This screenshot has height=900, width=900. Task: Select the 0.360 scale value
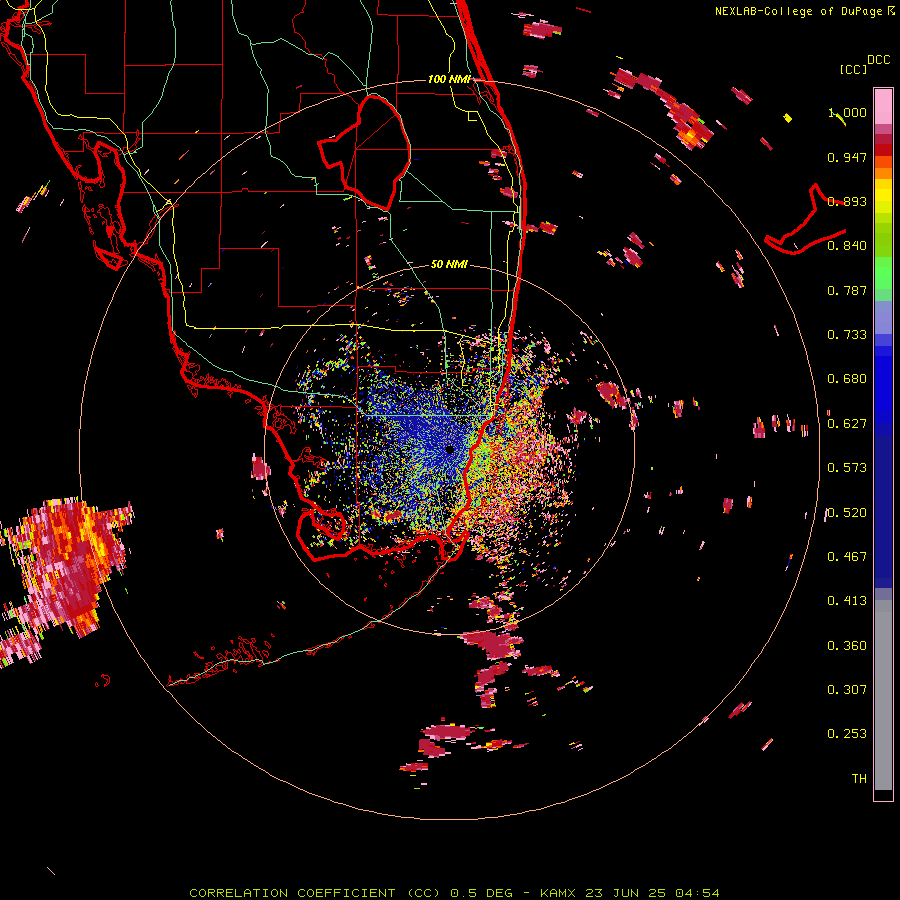coord(847,646)
